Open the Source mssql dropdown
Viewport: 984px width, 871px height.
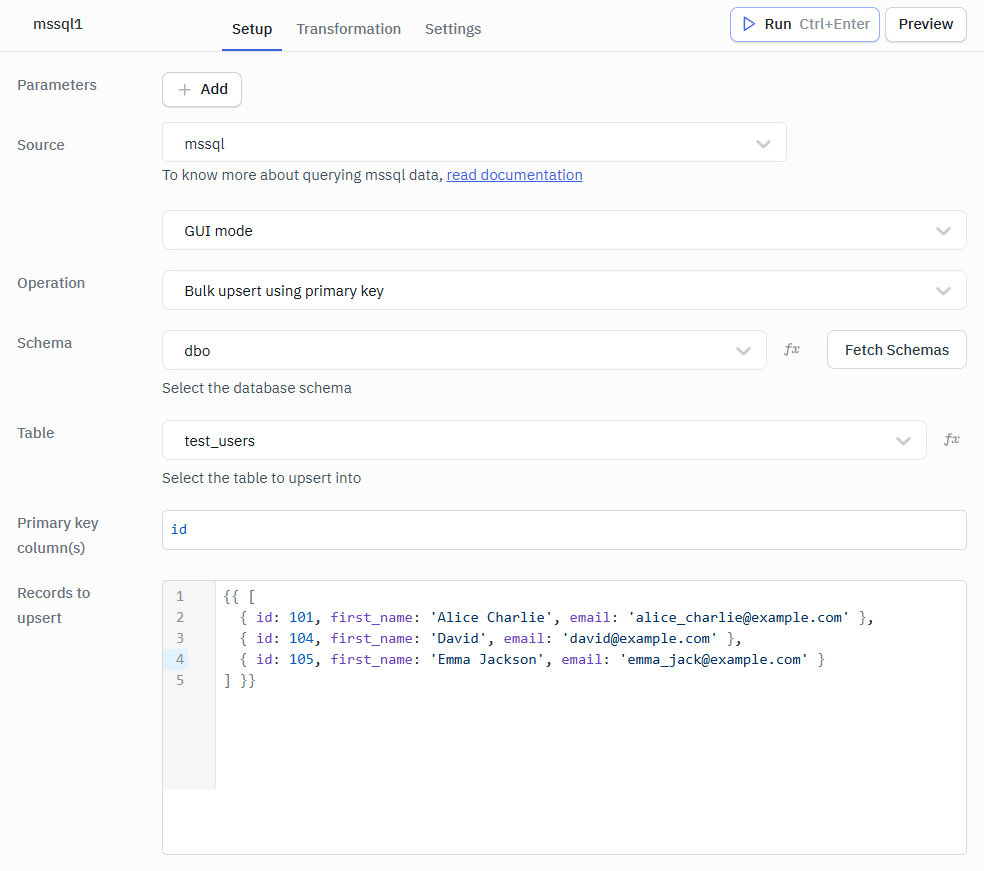(474, 142)
